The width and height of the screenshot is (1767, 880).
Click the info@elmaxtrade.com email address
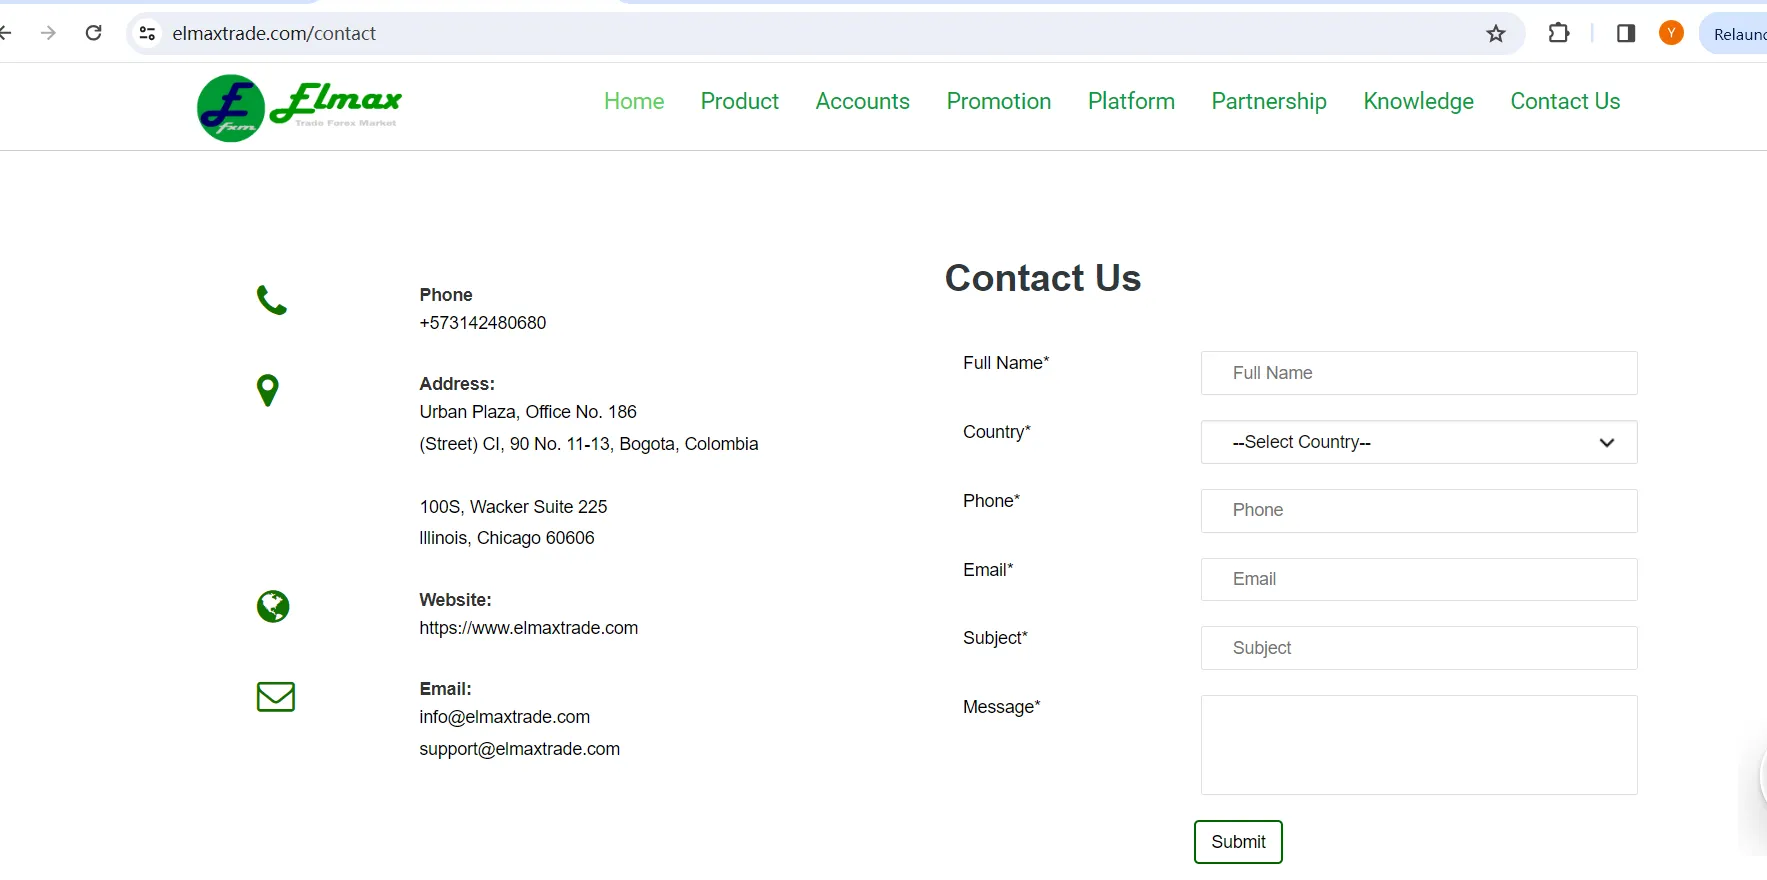505,717
